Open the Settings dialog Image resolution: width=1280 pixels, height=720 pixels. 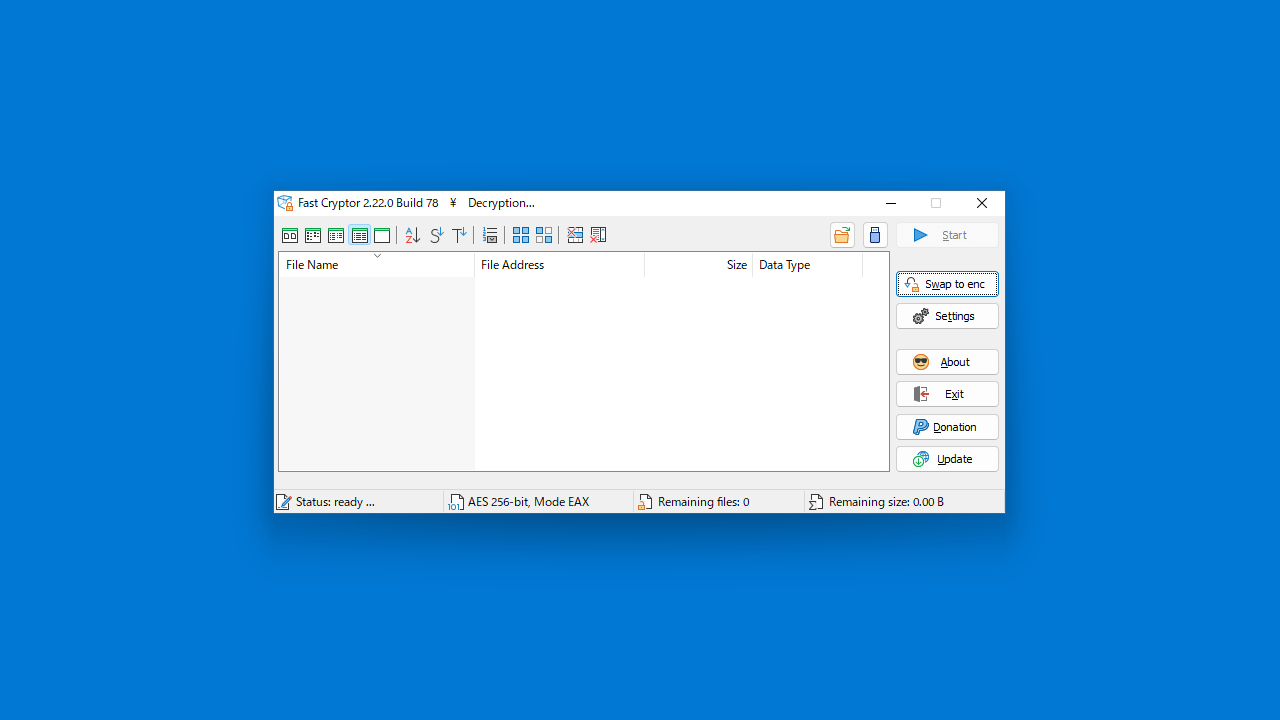947,316
